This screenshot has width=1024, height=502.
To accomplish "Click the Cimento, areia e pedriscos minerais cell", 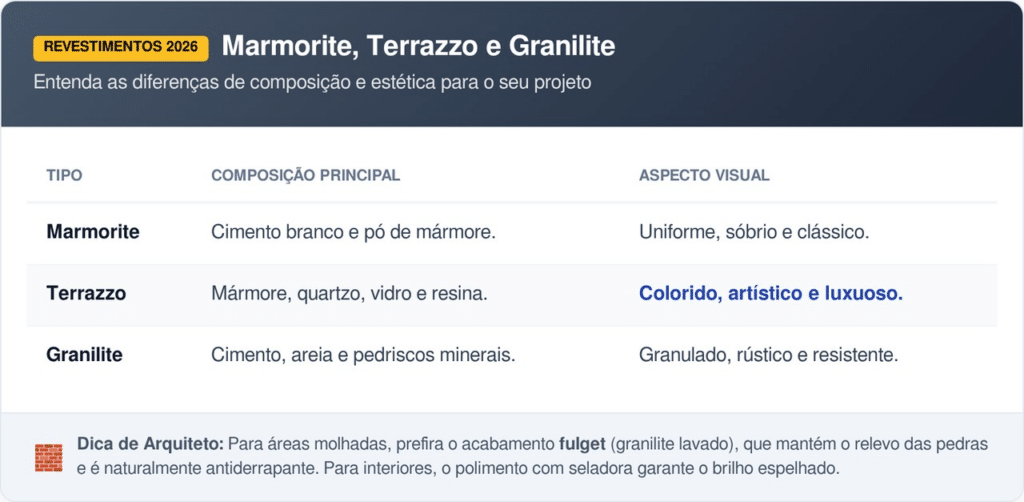I will [363, 355].
